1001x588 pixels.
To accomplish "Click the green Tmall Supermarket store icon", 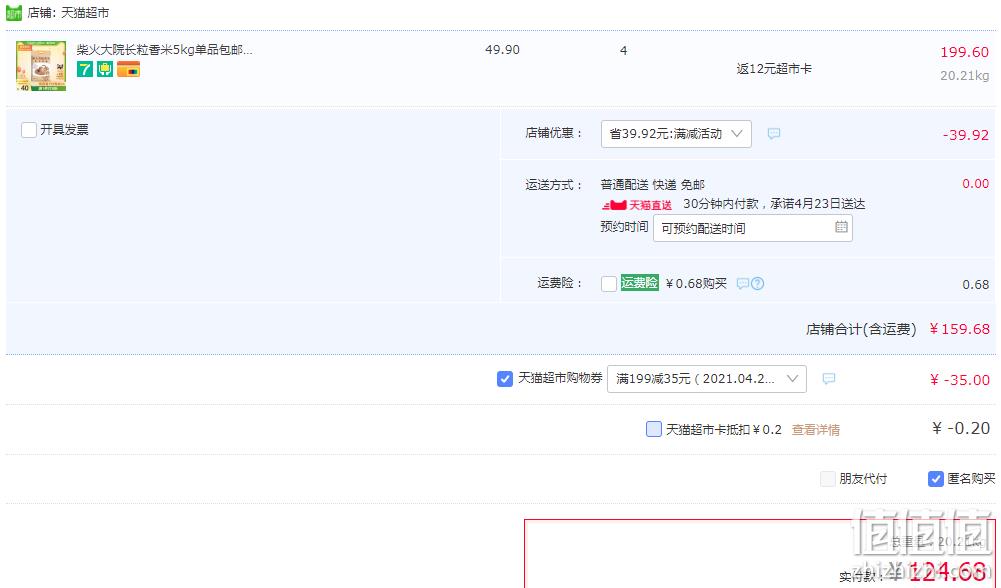I will (x=14, y=12).
